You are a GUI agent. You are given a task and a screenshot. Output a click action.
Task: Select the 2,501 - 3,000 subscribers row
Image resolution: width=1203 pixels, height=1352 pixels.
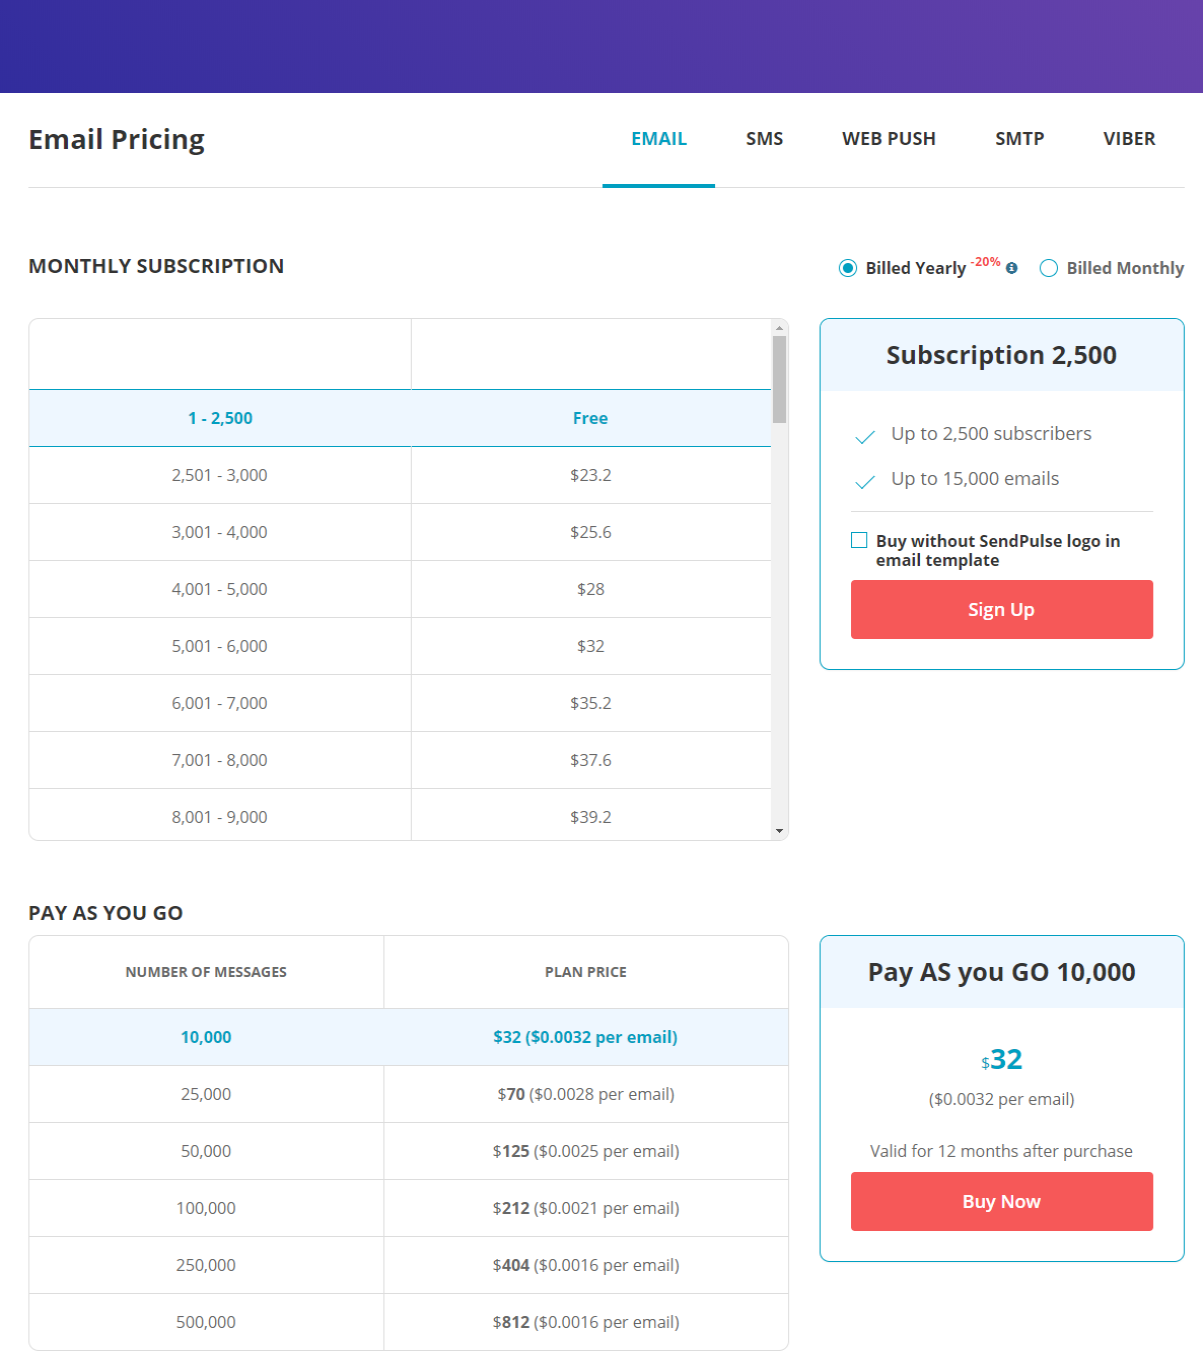(400, 475)
